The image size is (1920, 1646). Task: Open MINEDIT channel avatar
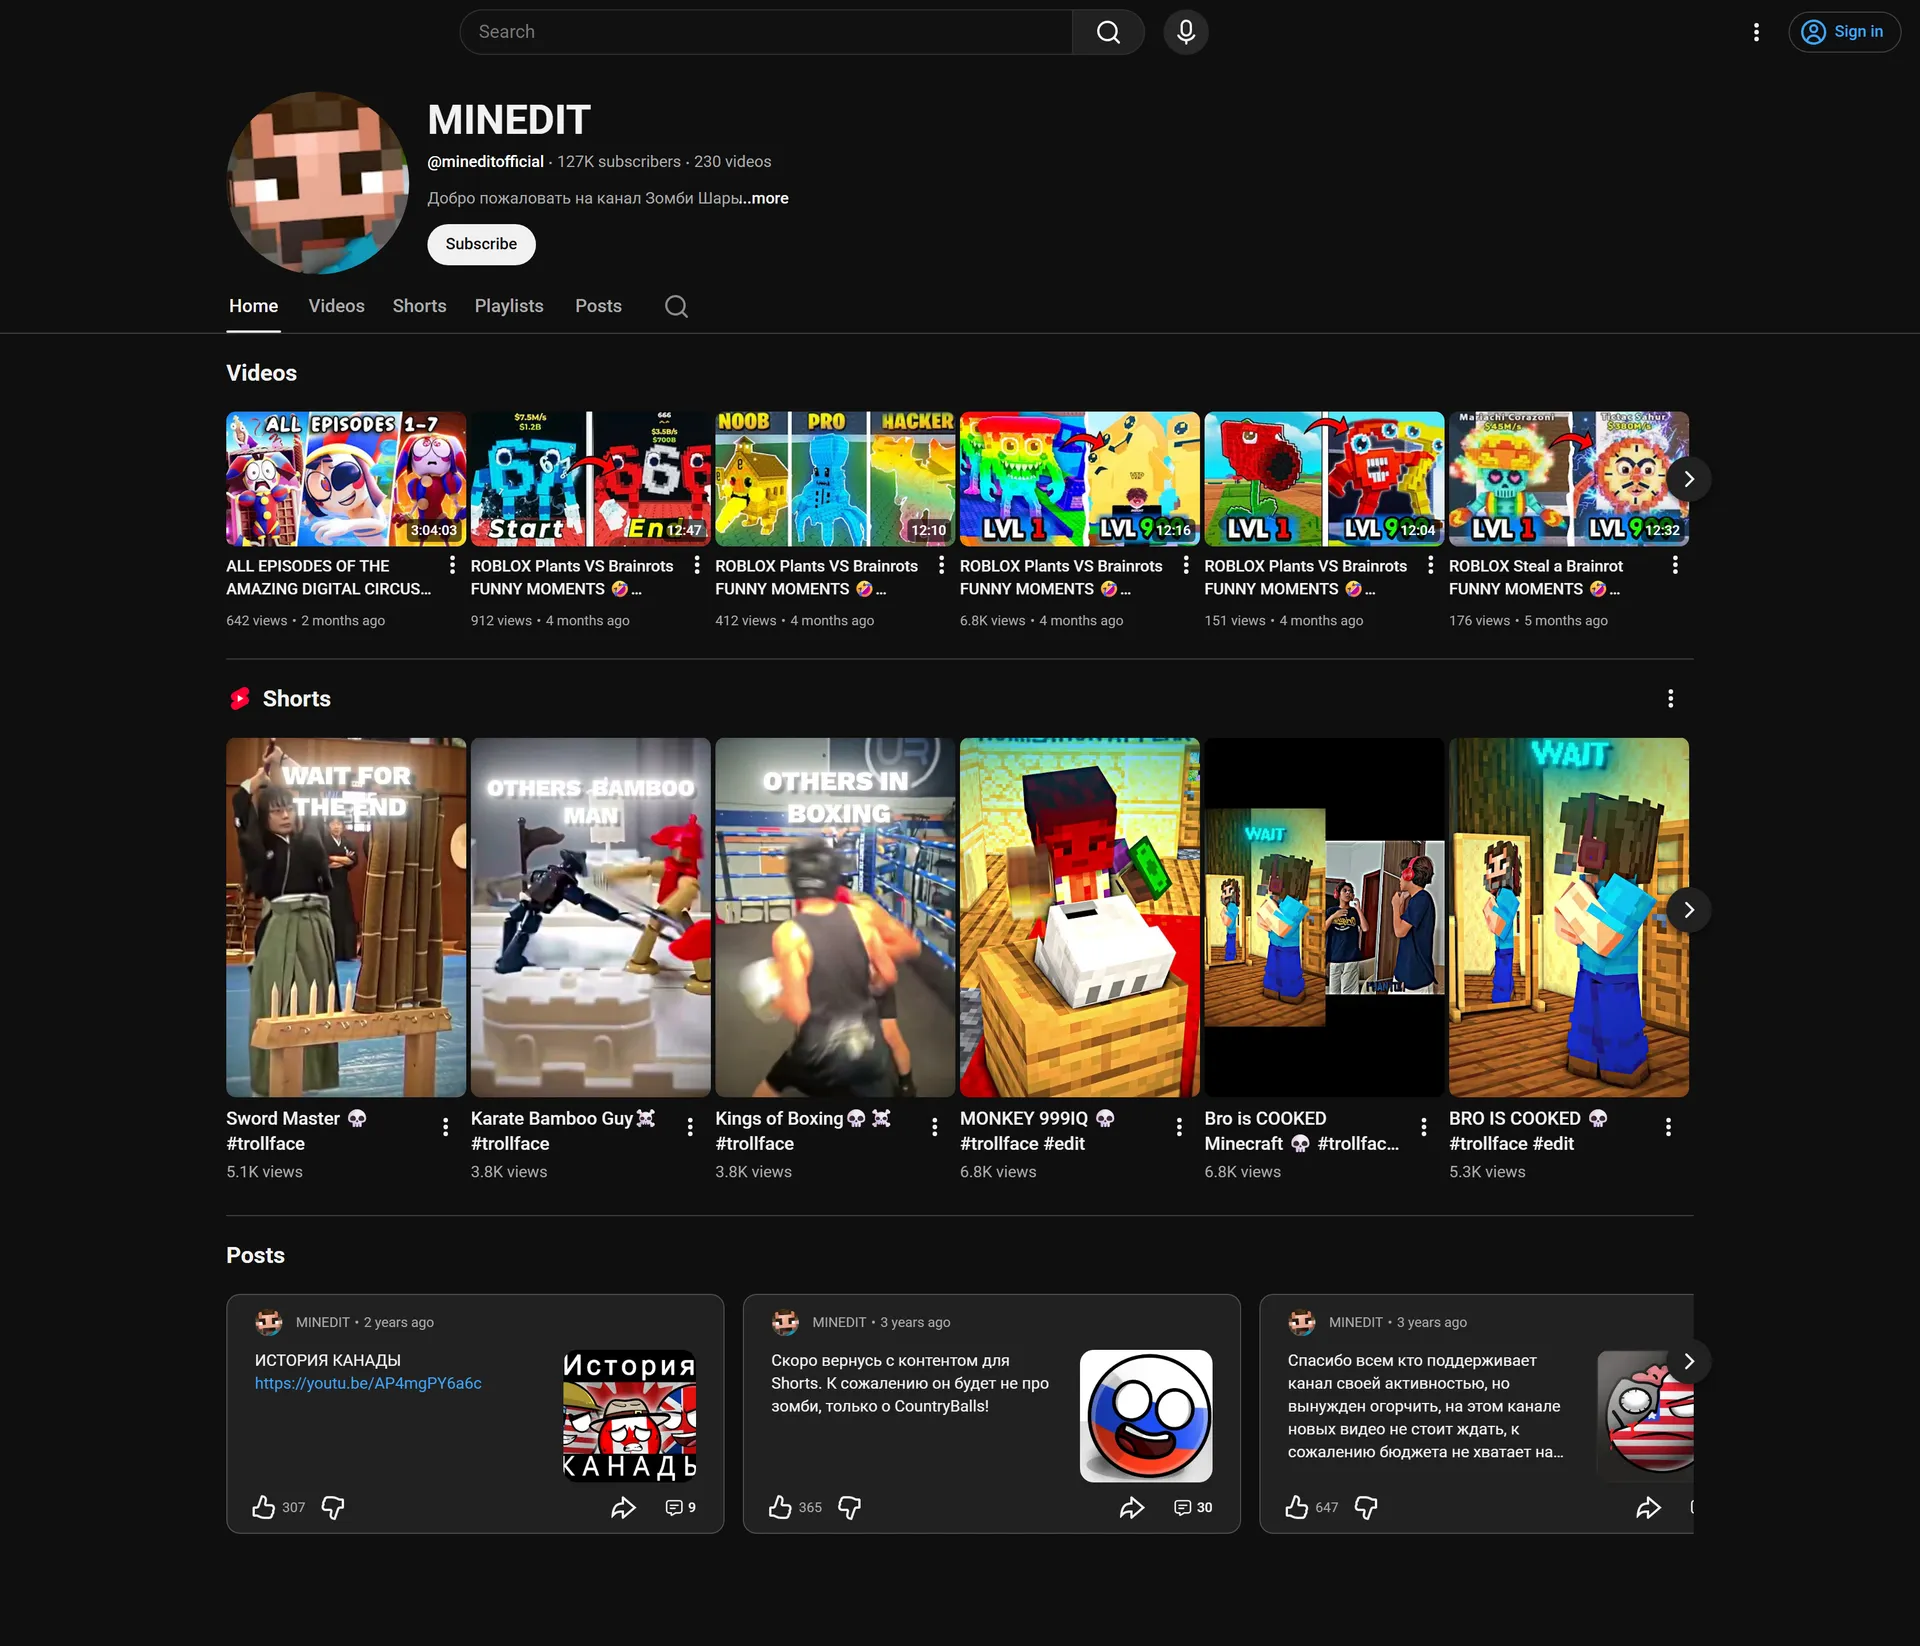(318, 183)
